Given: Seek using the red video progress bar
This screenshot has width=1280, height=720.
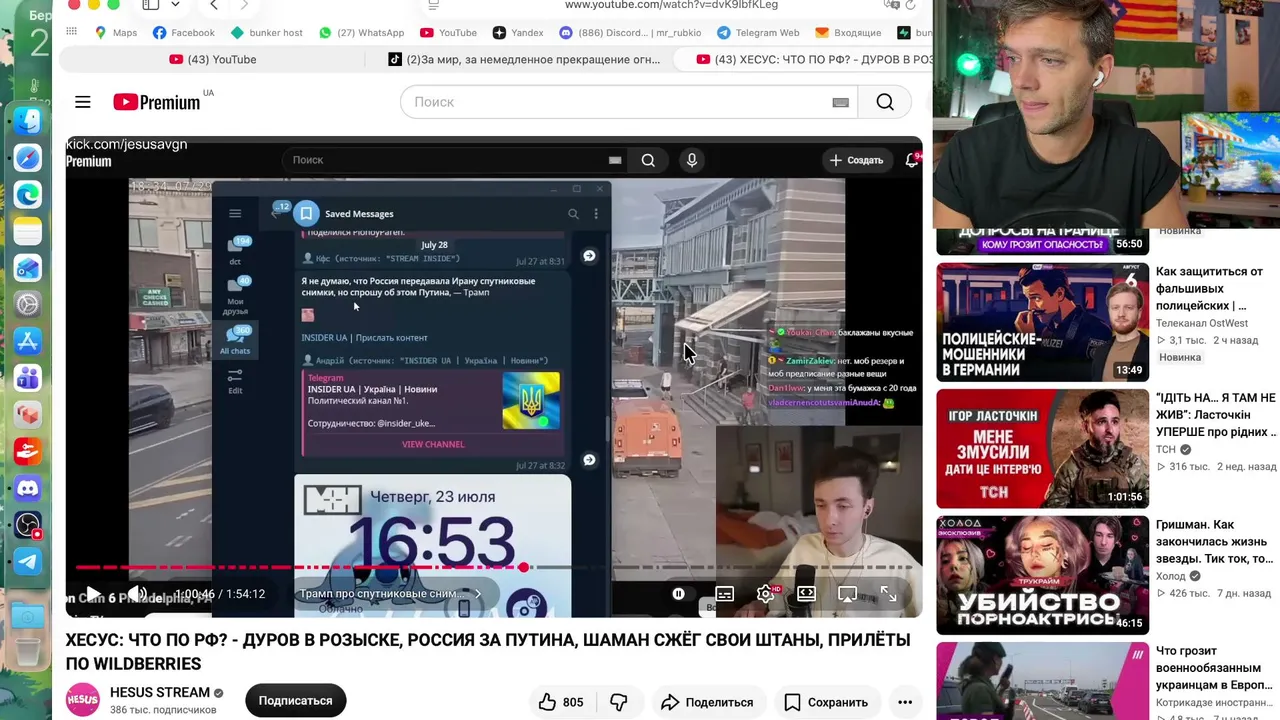Looking at the screenshot, I should [x=494, y=568].
